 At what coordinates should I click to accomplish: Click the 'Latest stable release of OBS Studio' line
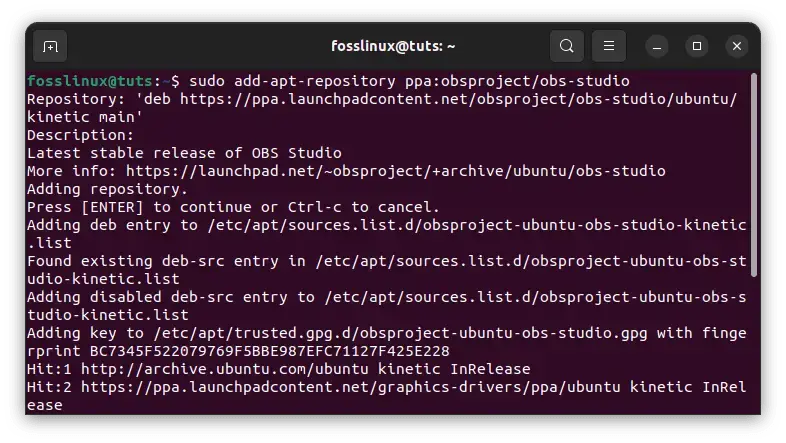click(x=184, y=153)
